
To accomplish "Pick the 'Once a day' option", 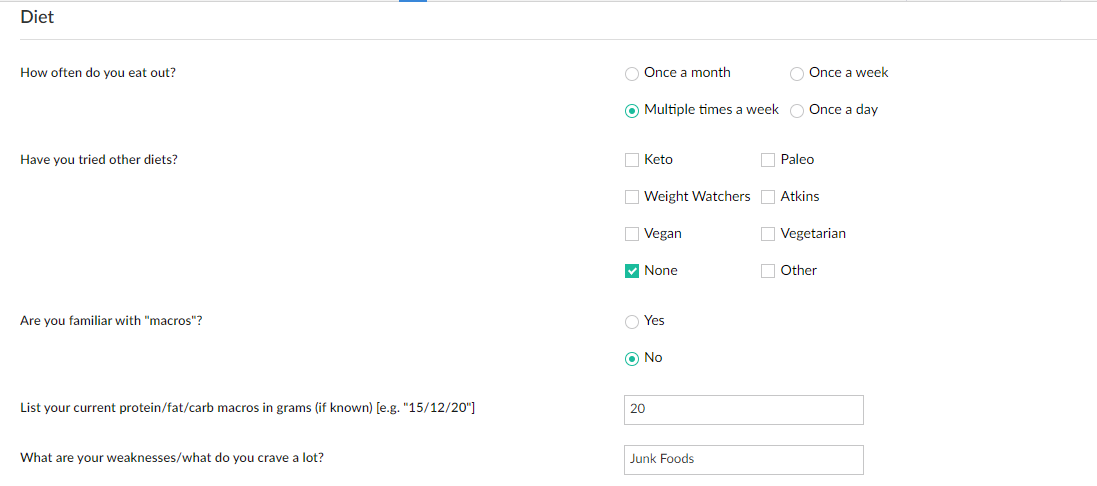I will pos(797,110).
